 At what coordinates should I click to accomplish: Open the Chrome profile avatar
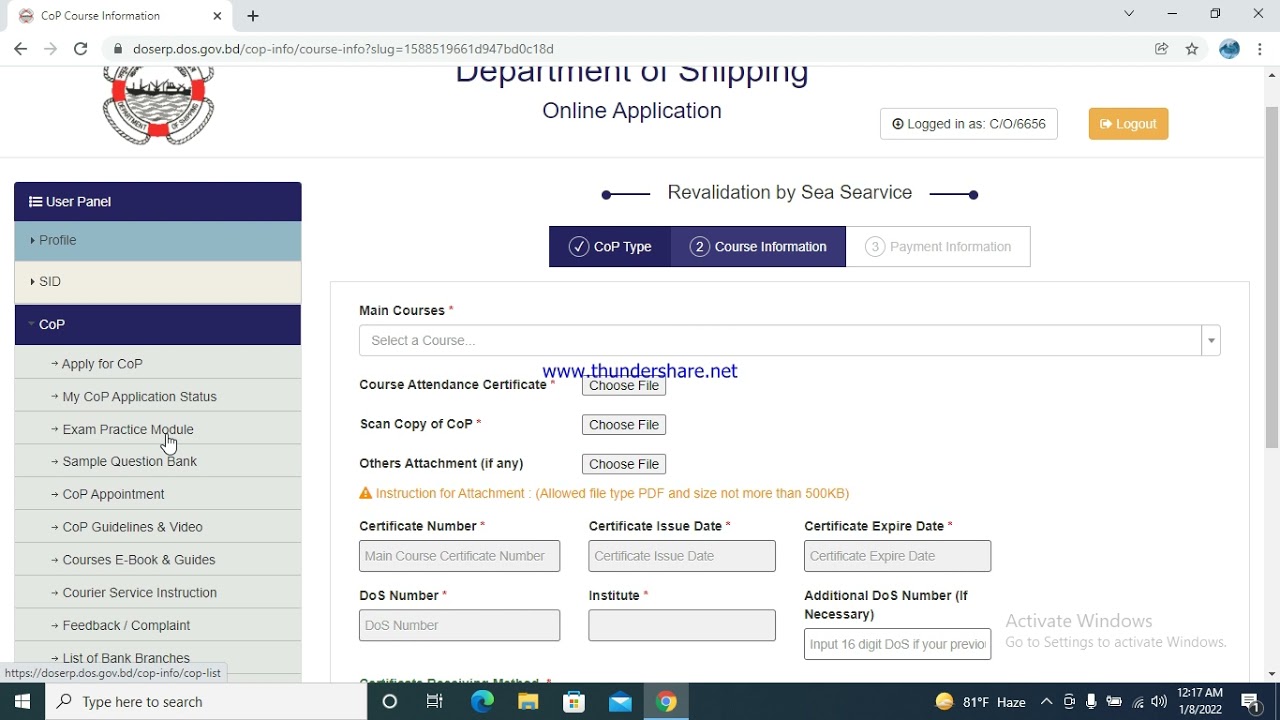click(x=1229, y=48)
